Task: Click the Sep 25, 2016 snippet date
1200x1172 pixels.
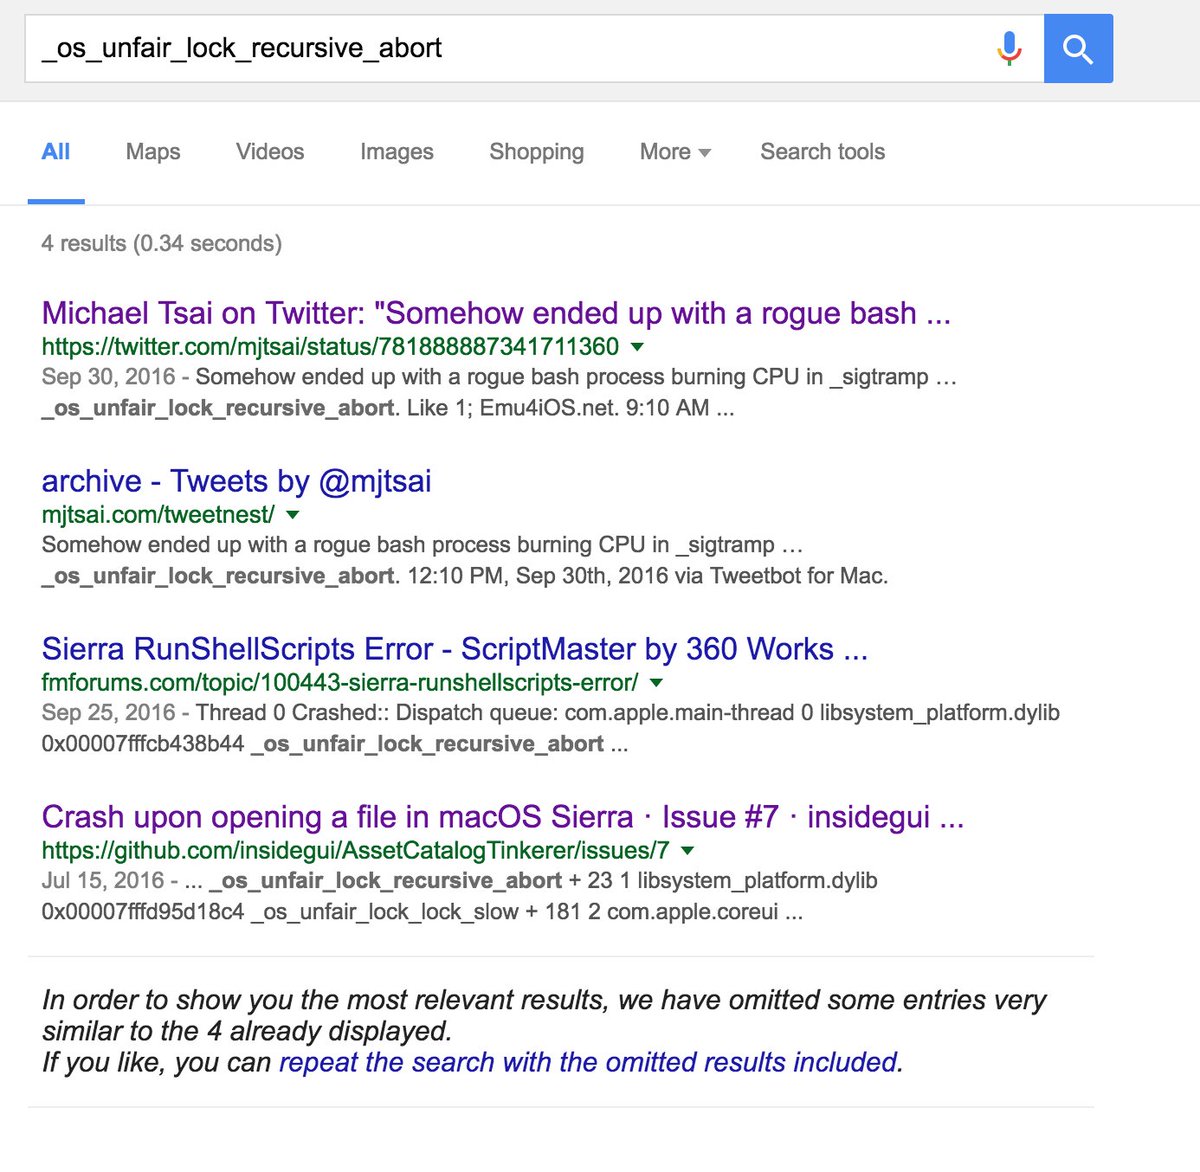Action: (x=108, y=713)
